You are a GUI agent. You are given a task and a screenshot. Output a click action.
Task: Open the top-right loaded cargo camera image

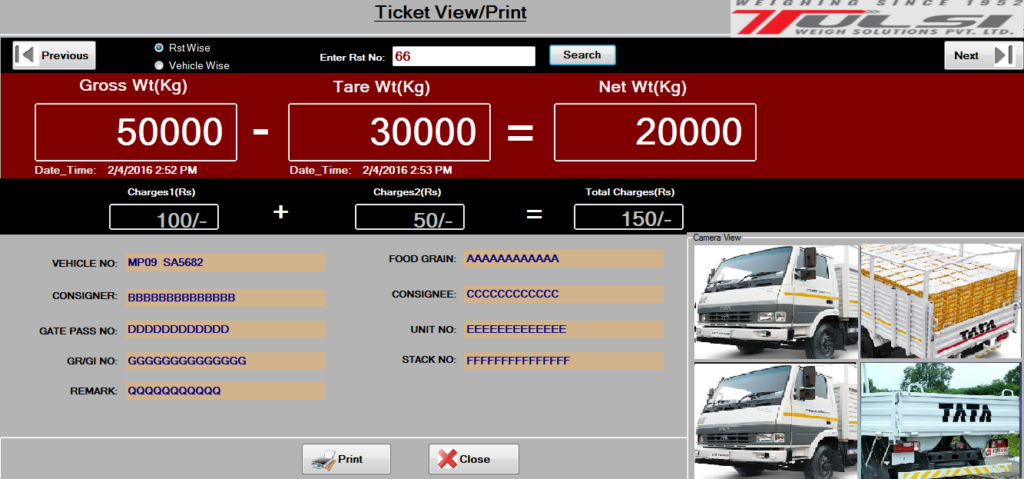point(941,302)
